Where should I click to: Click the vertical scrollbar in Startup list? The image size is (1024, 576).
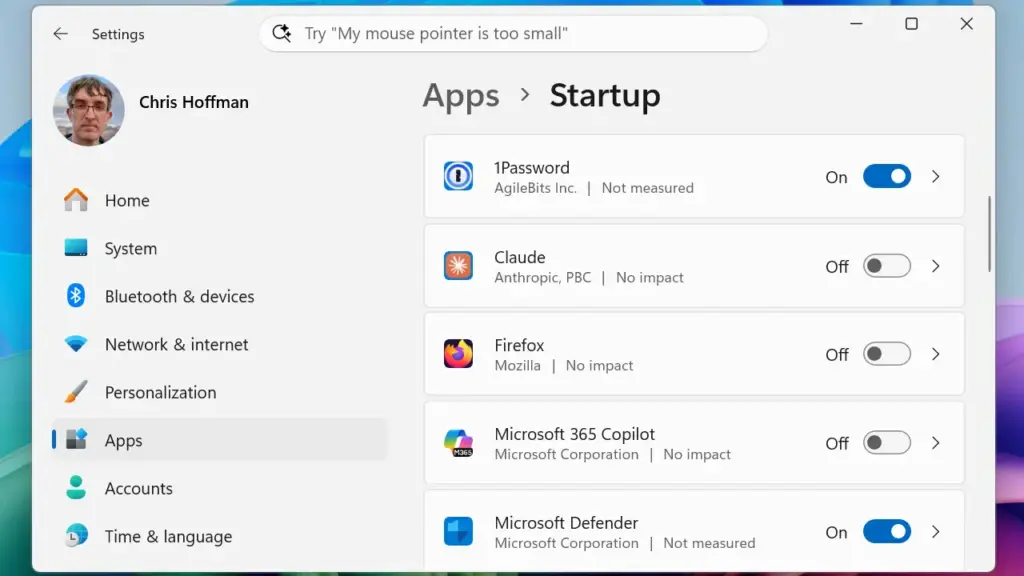pos(989,234)
